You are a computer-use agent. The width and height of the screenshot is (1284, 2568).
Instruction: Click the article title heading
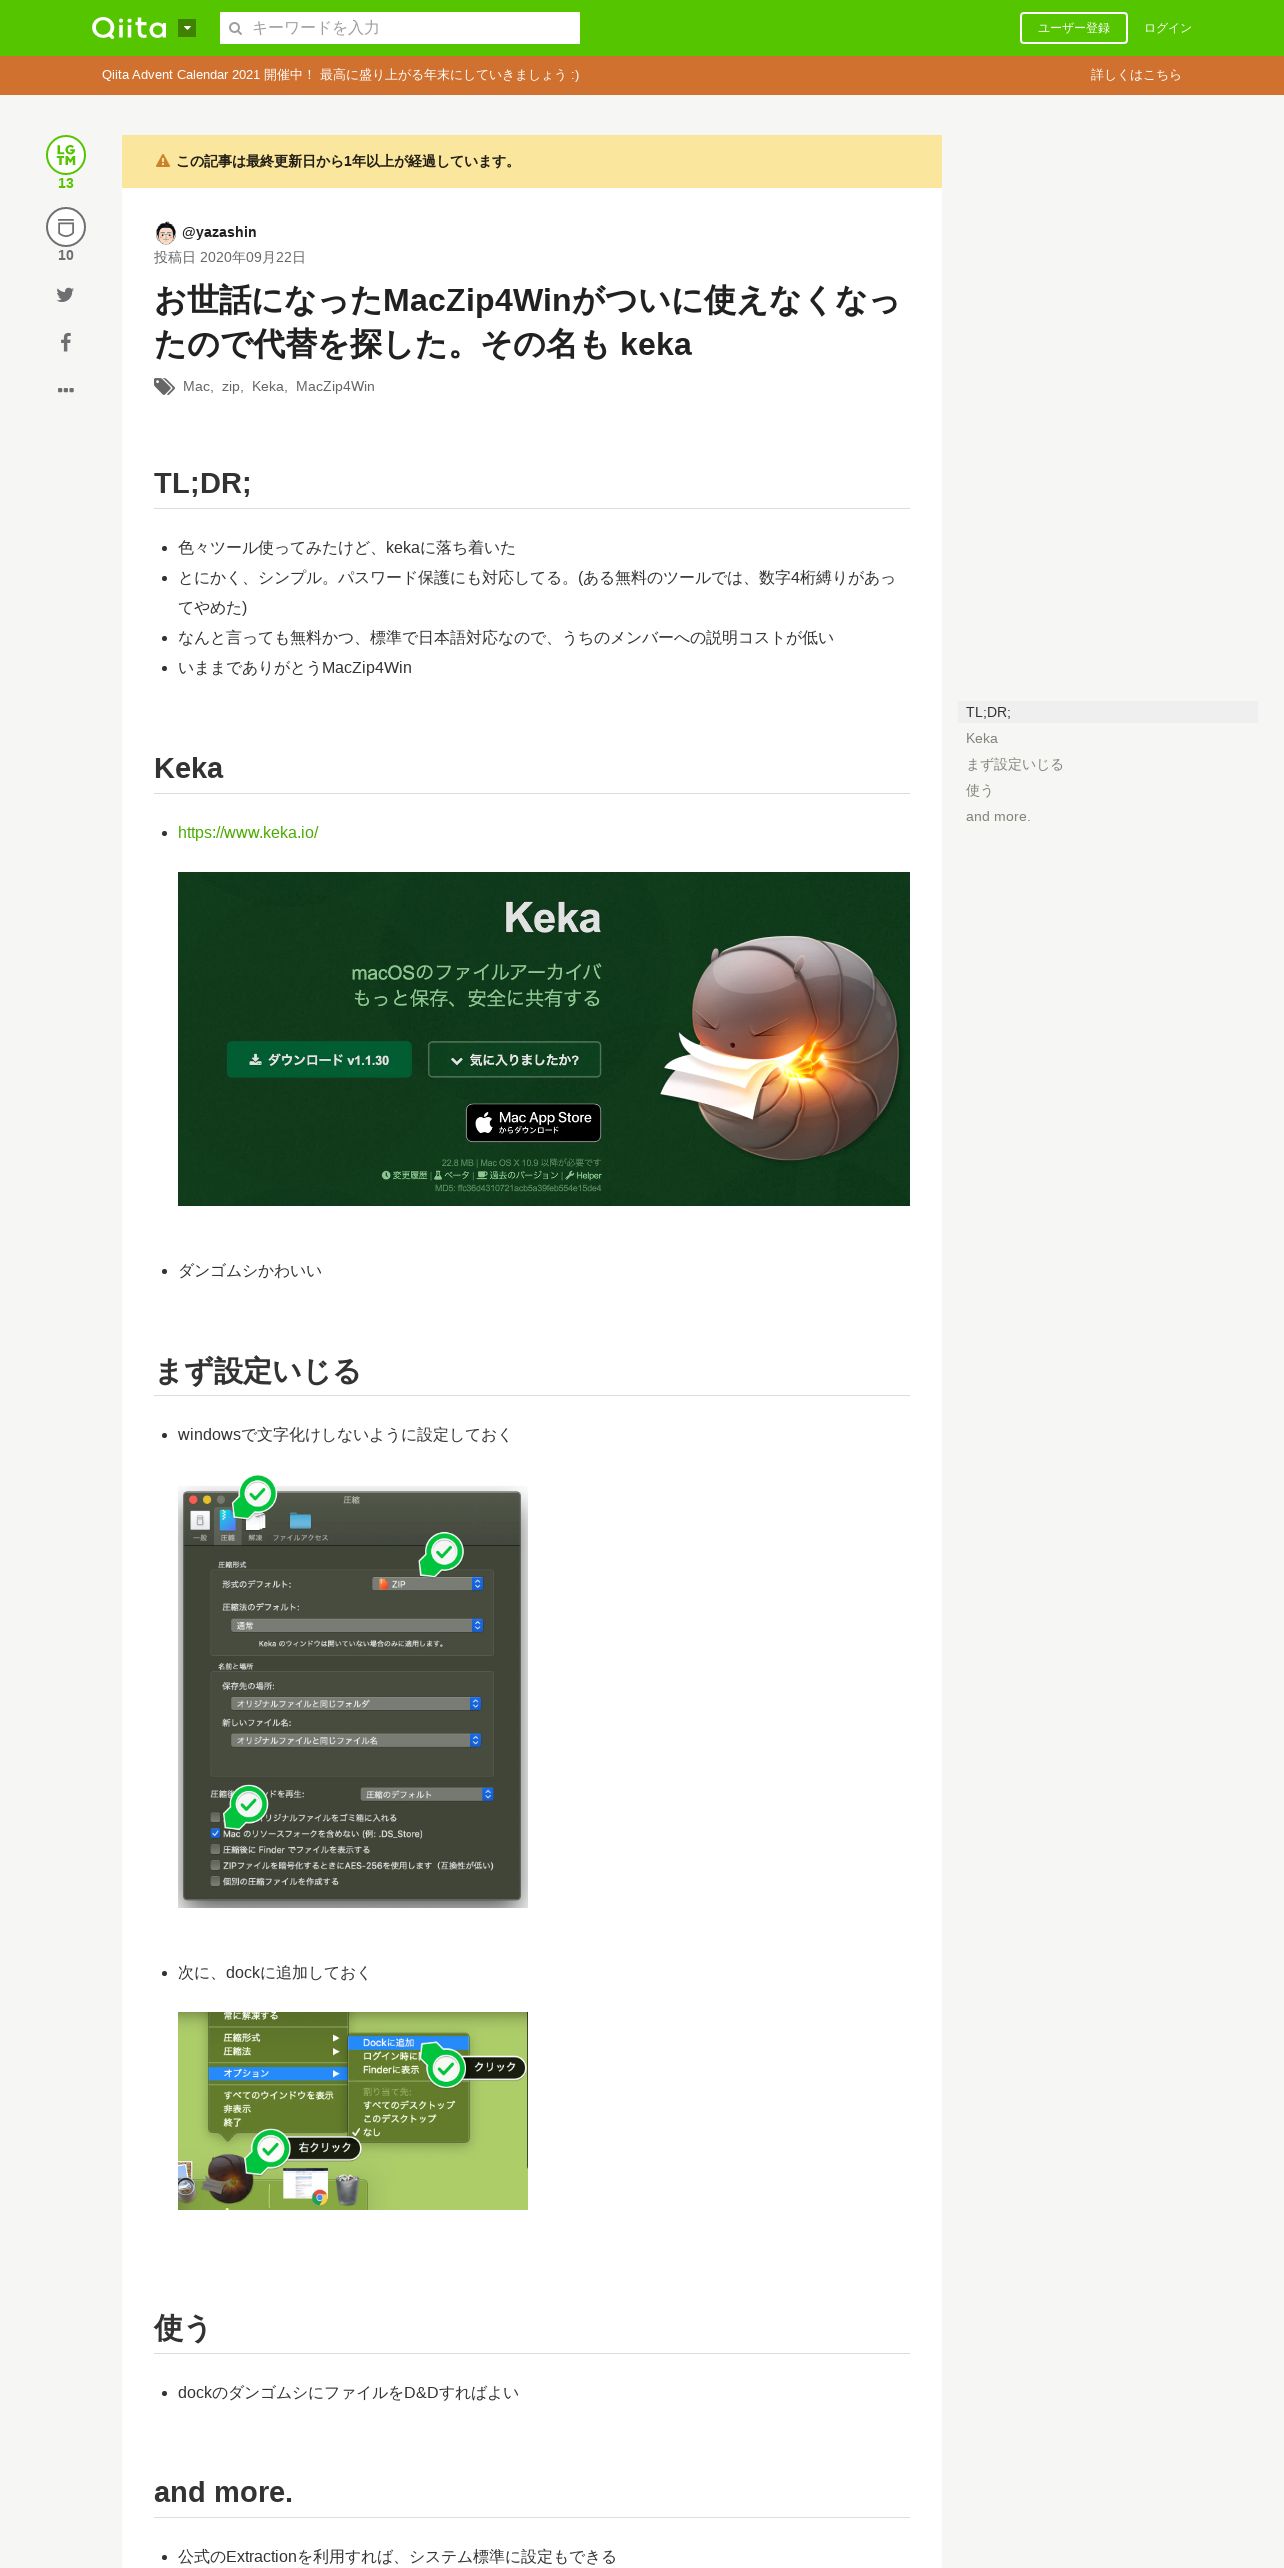point(528,322)
